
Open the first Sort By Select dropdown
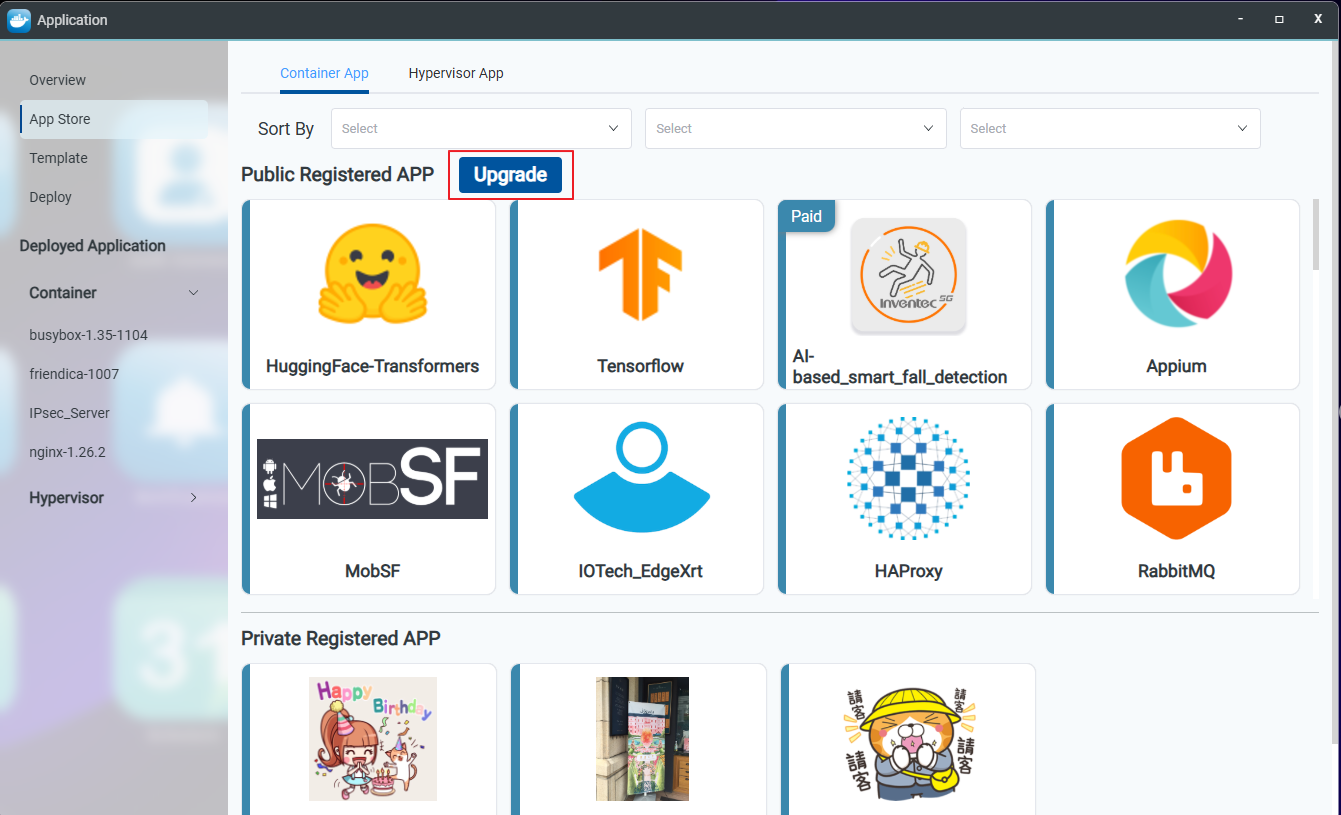point(481,128)
